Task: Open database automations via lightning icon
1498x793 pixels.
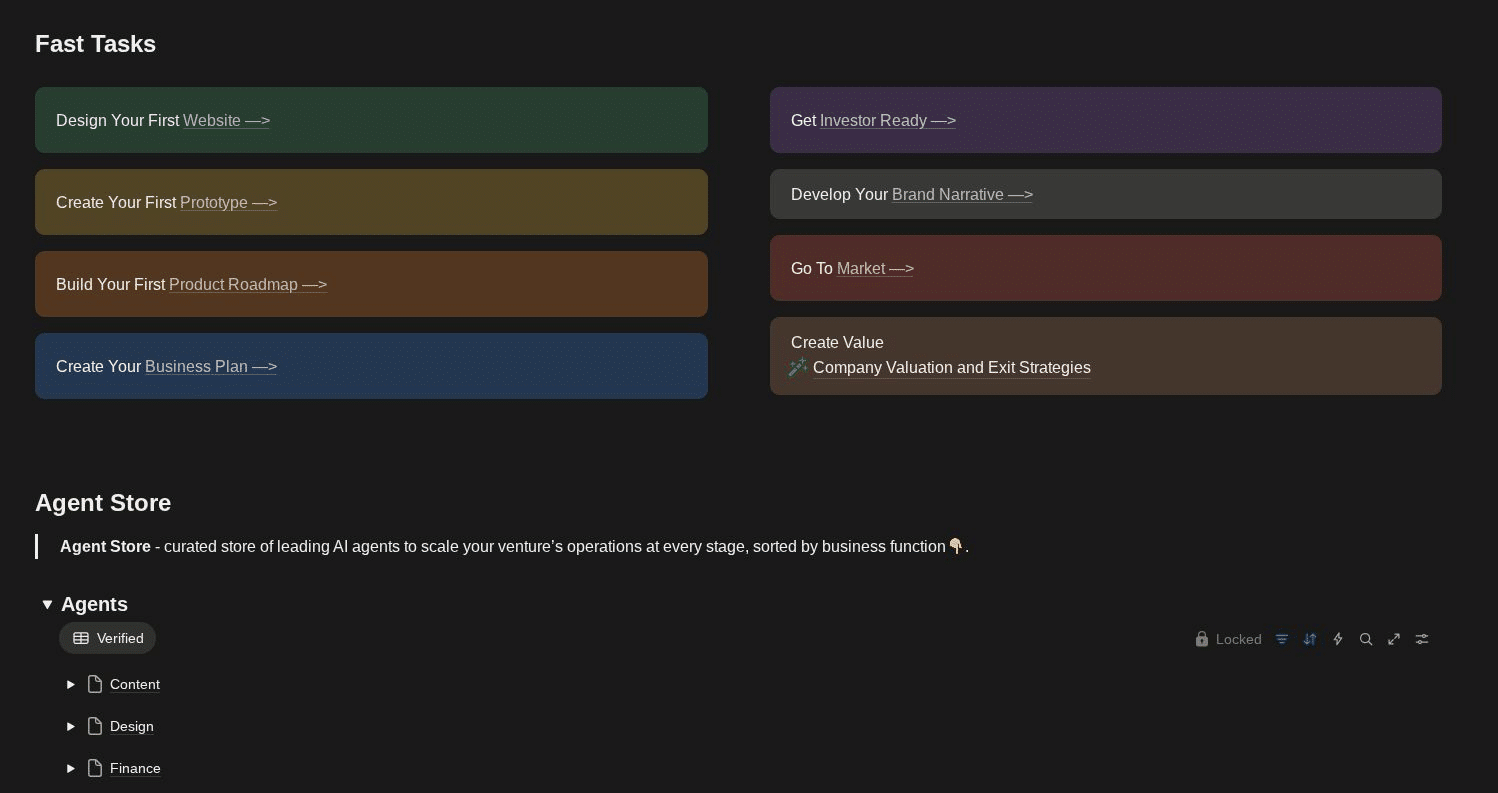Action: [1338, 639]
